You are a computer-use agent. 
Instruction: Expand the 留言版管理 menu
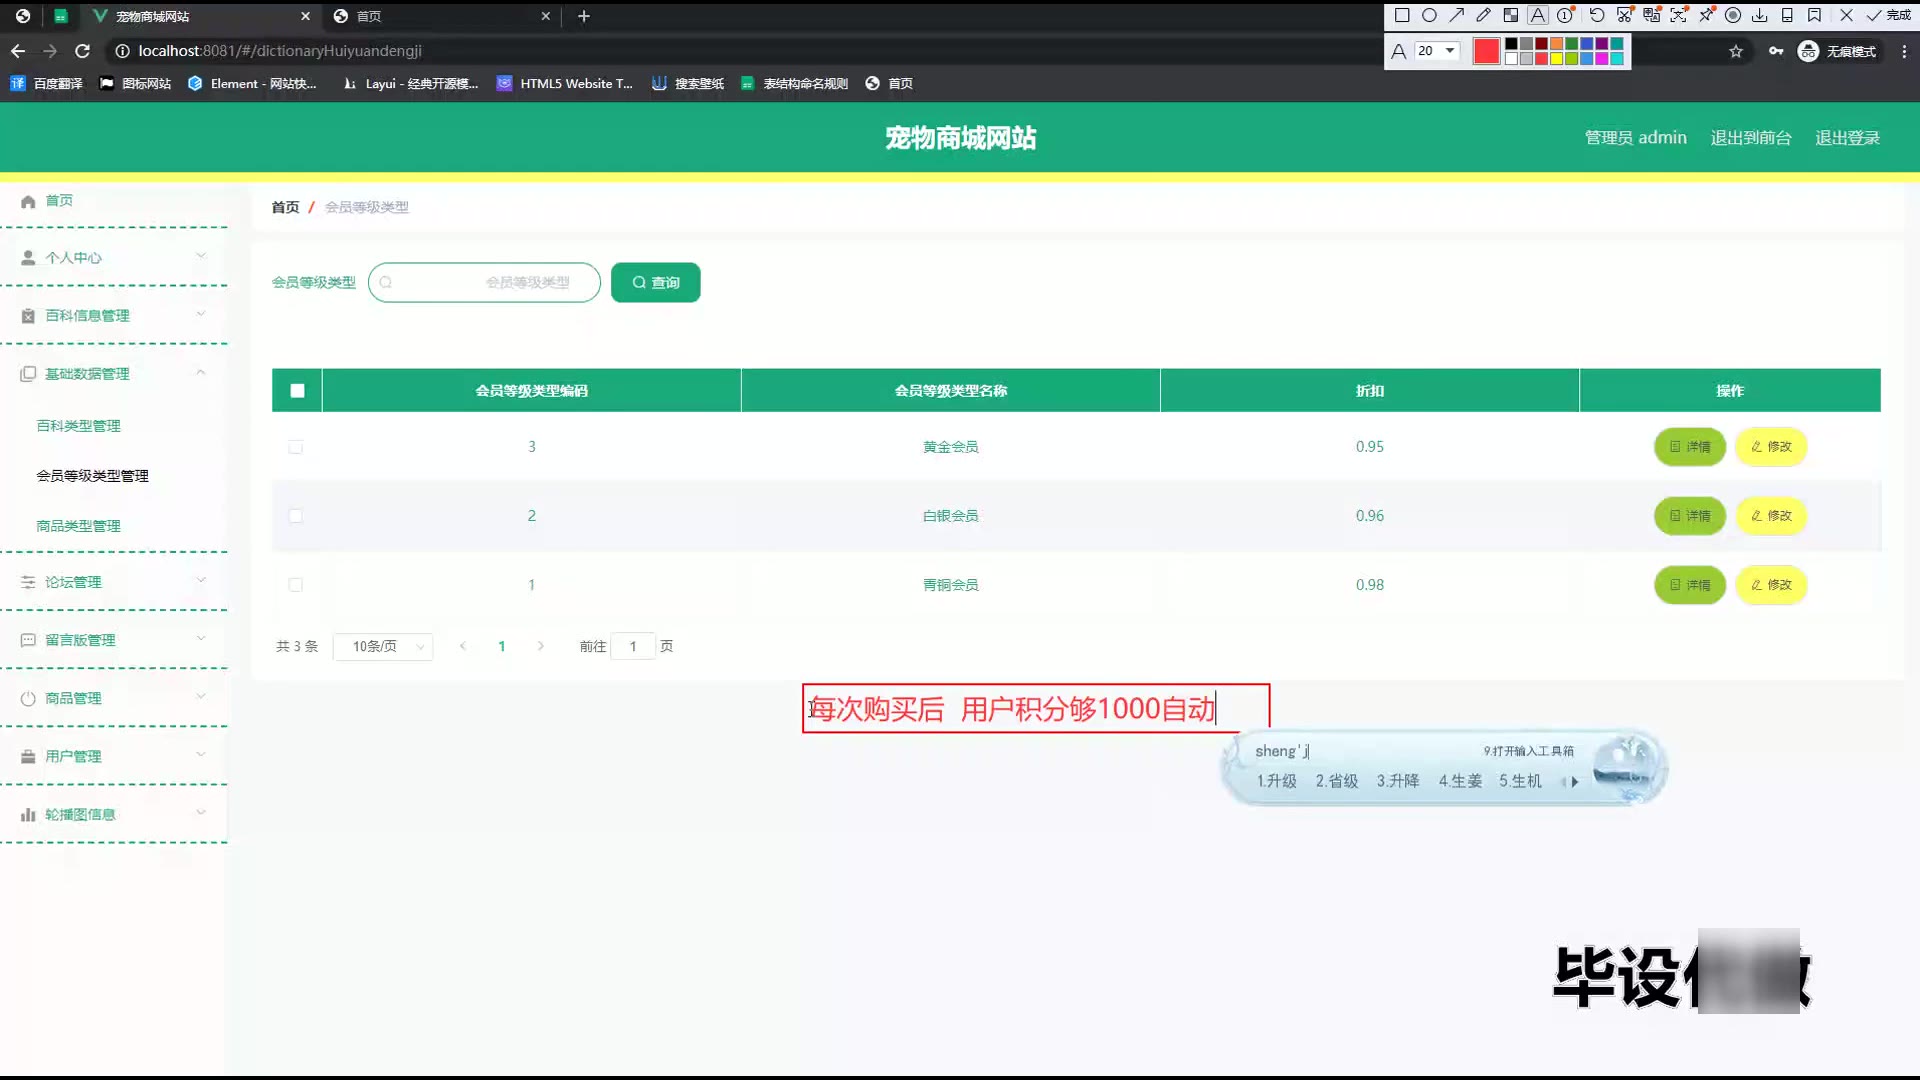(x=114, y=640)
